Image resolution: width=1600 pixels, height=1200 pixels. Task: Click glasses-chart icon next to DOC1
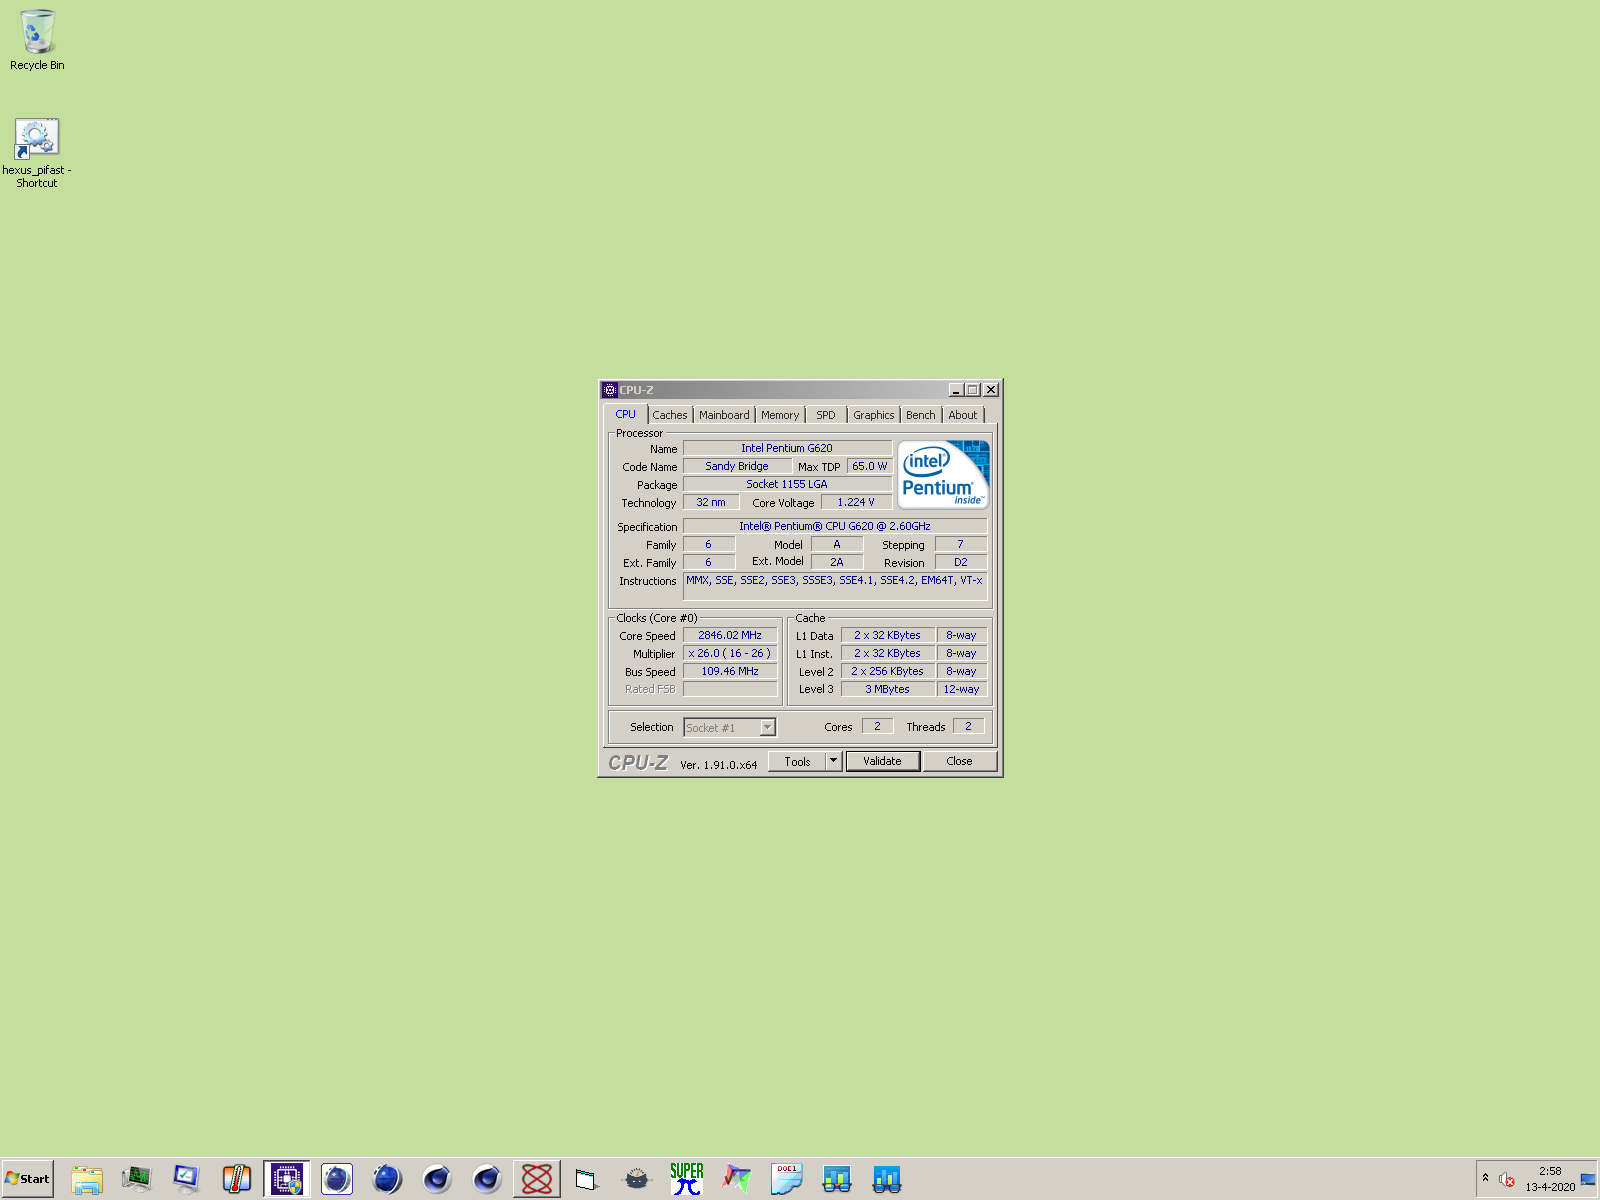pyautogui.click(x=837, y=1179)
